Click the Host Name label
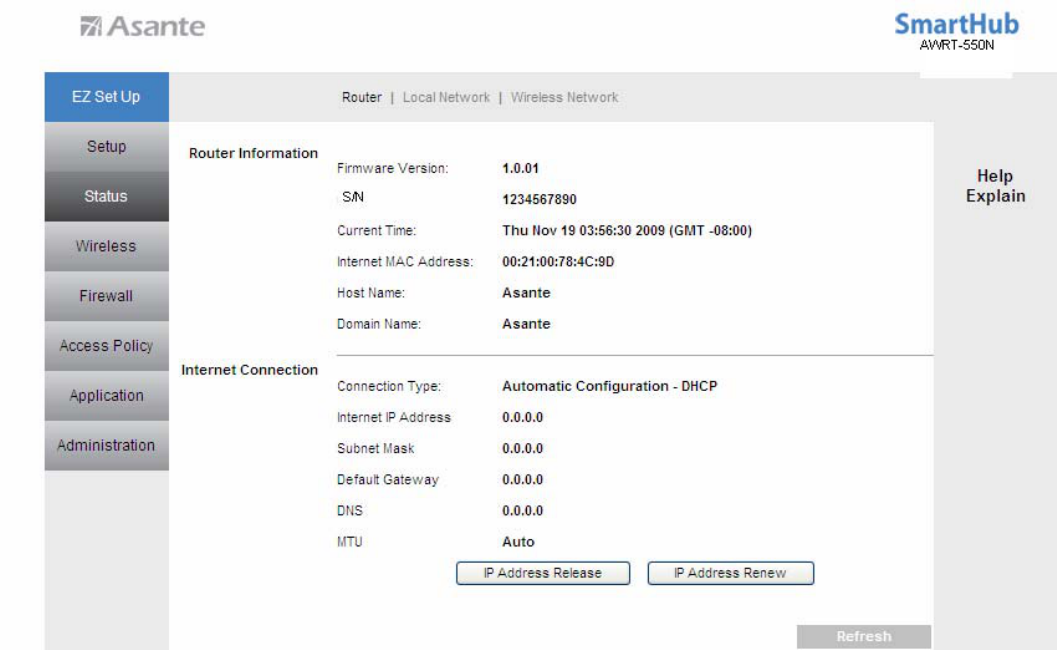The width and height of the screenshot is (1057, 650). click(x=371, y=293)
